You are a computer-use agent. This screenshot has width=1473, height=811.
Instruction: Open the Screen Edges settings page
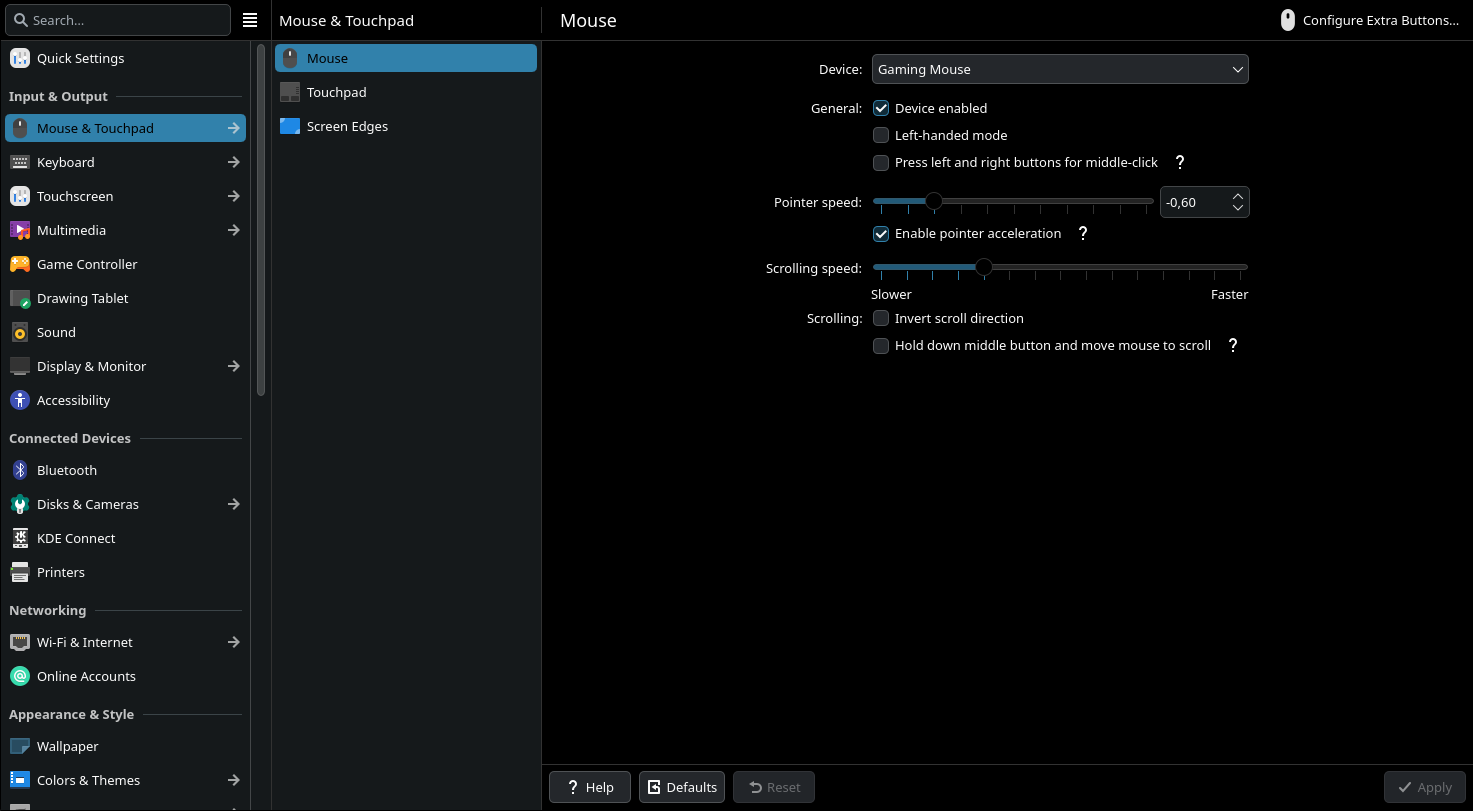click(x=406, y=126)
